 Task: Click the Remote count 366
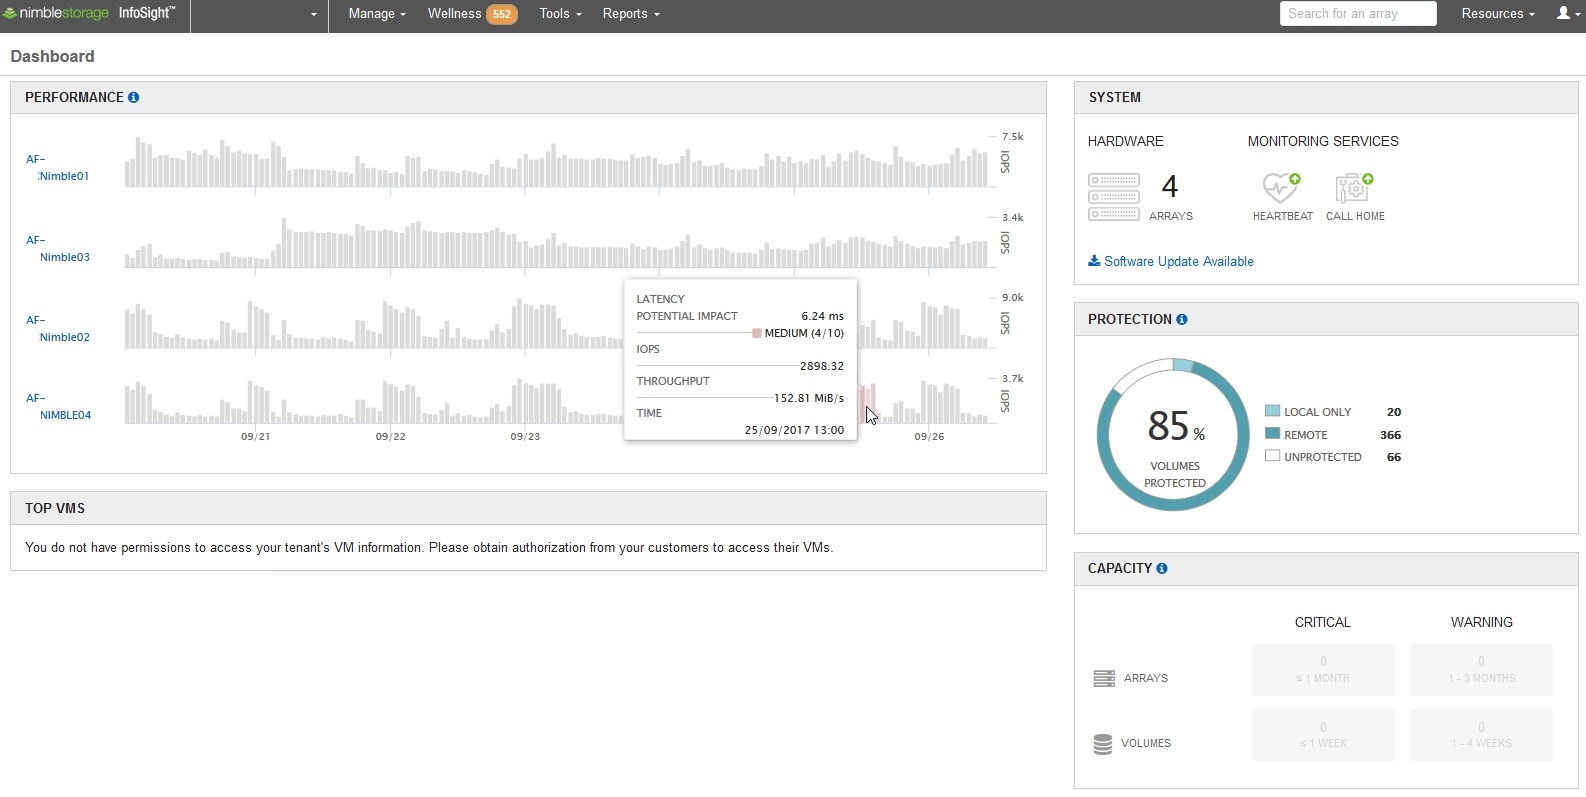point(1390,435)
